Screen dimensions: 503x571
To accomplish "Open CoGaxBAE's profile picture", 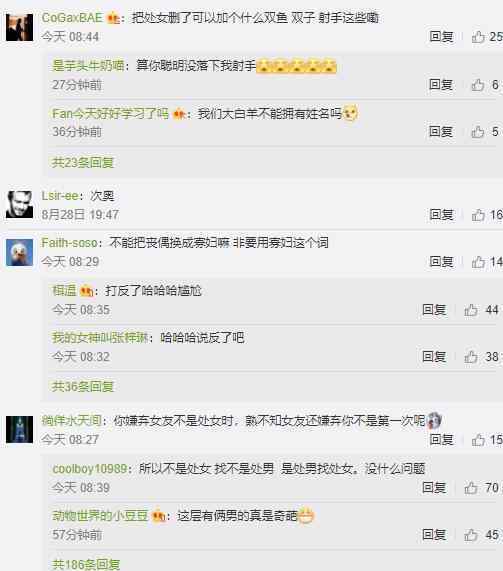I will 19,27.
